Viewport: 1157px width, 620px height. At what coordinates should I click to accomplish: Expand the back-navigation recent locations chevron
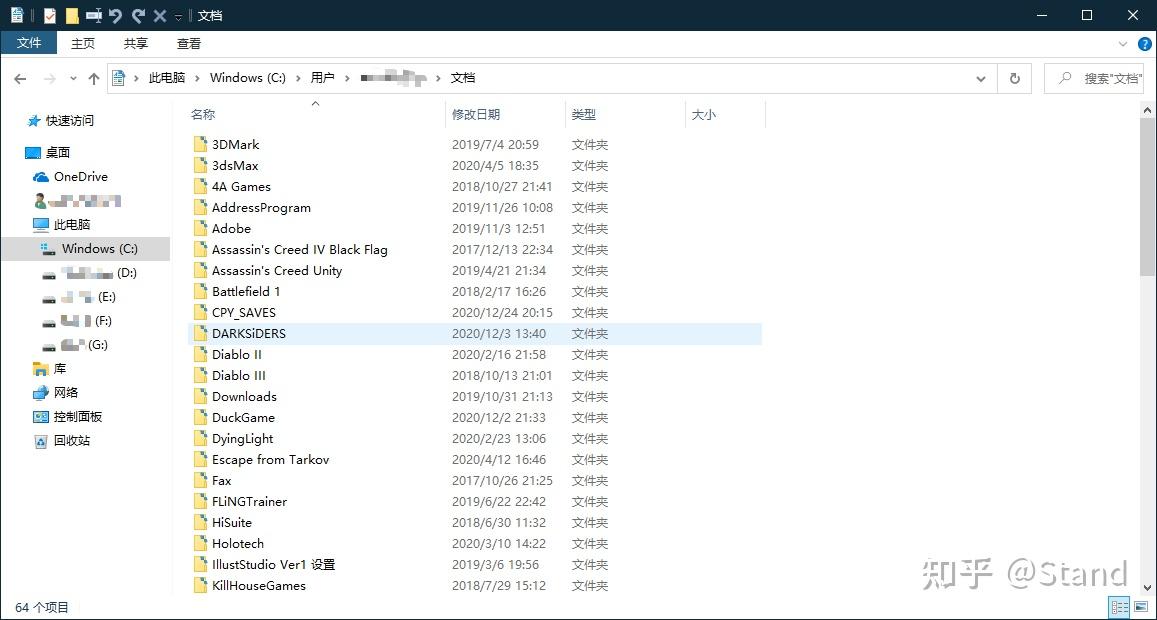tap(72, 77)
